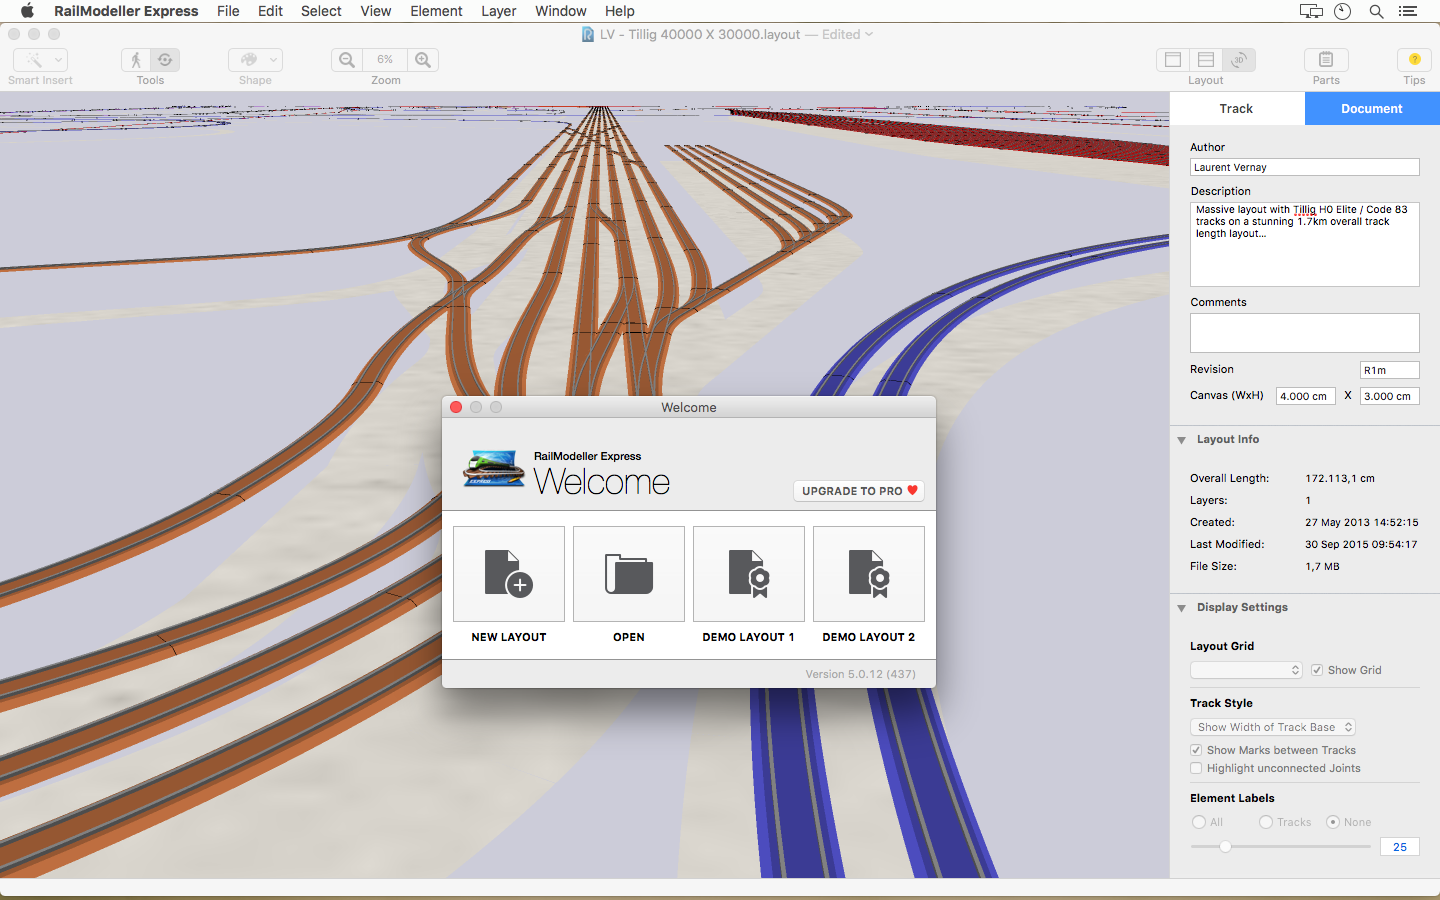
Task: Open the Select menu
Action: [x=321, y=11]
